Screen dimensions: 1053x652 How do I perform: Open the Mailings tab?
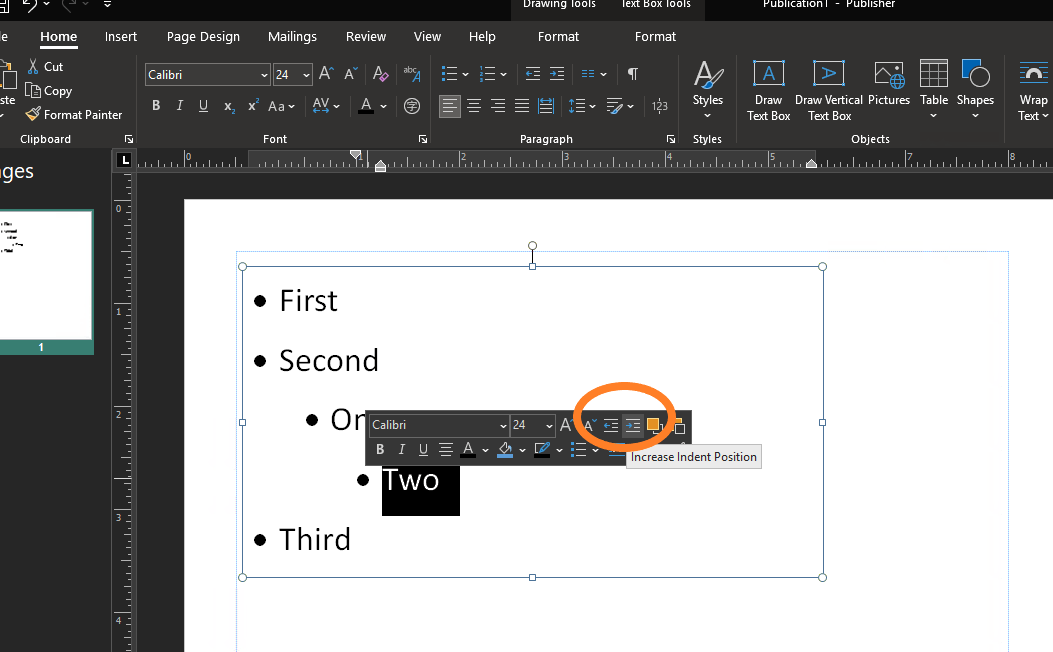292,37
